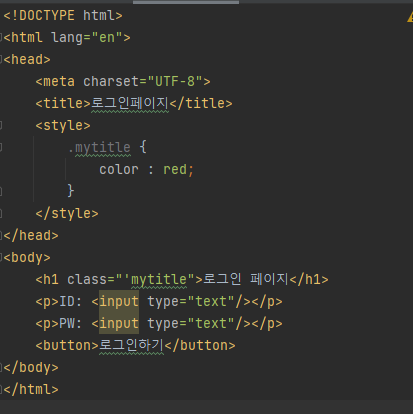Click the .mytitle CSS selector
This screenshot has height=414, width=413.
tap(99, 148)
